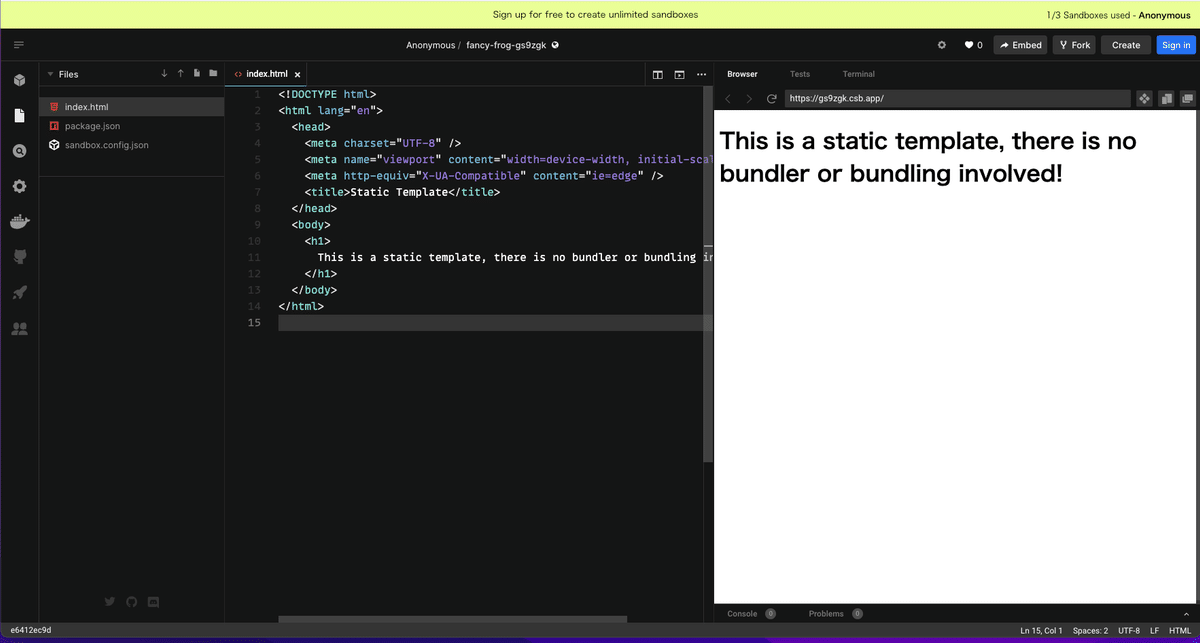Click the HTML language mode status
The height and width of the screenshot is (643, 1200).
pos(1180,631)
